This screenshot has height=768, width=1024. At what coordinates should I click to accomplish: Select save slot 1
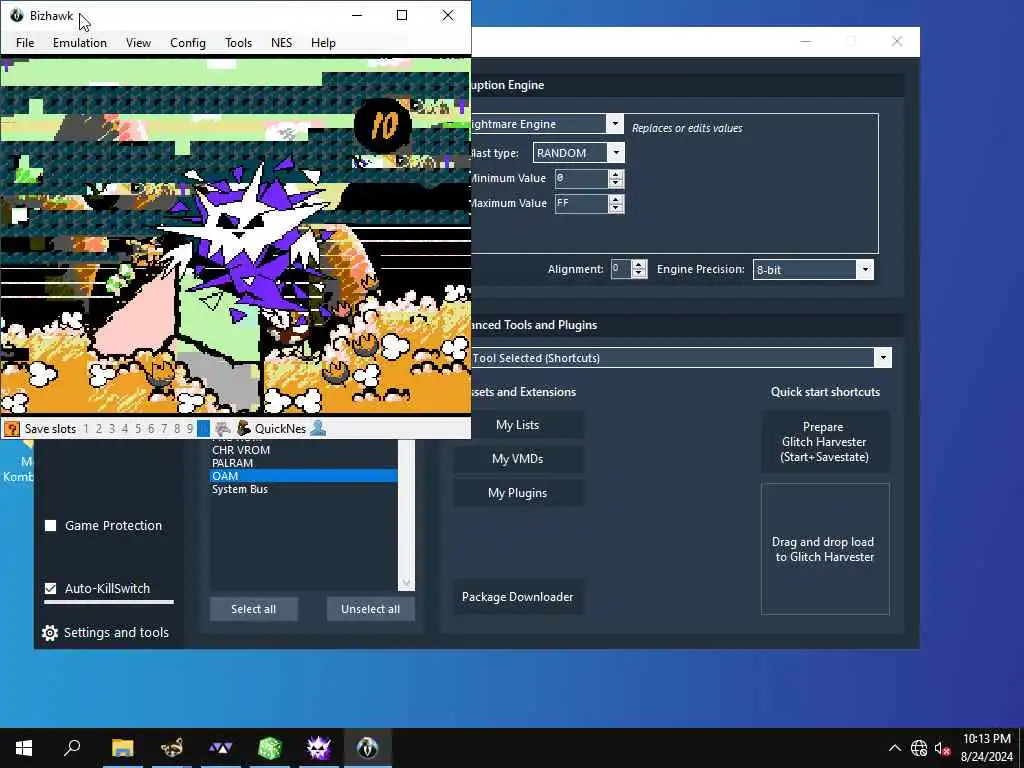[86, 428]
